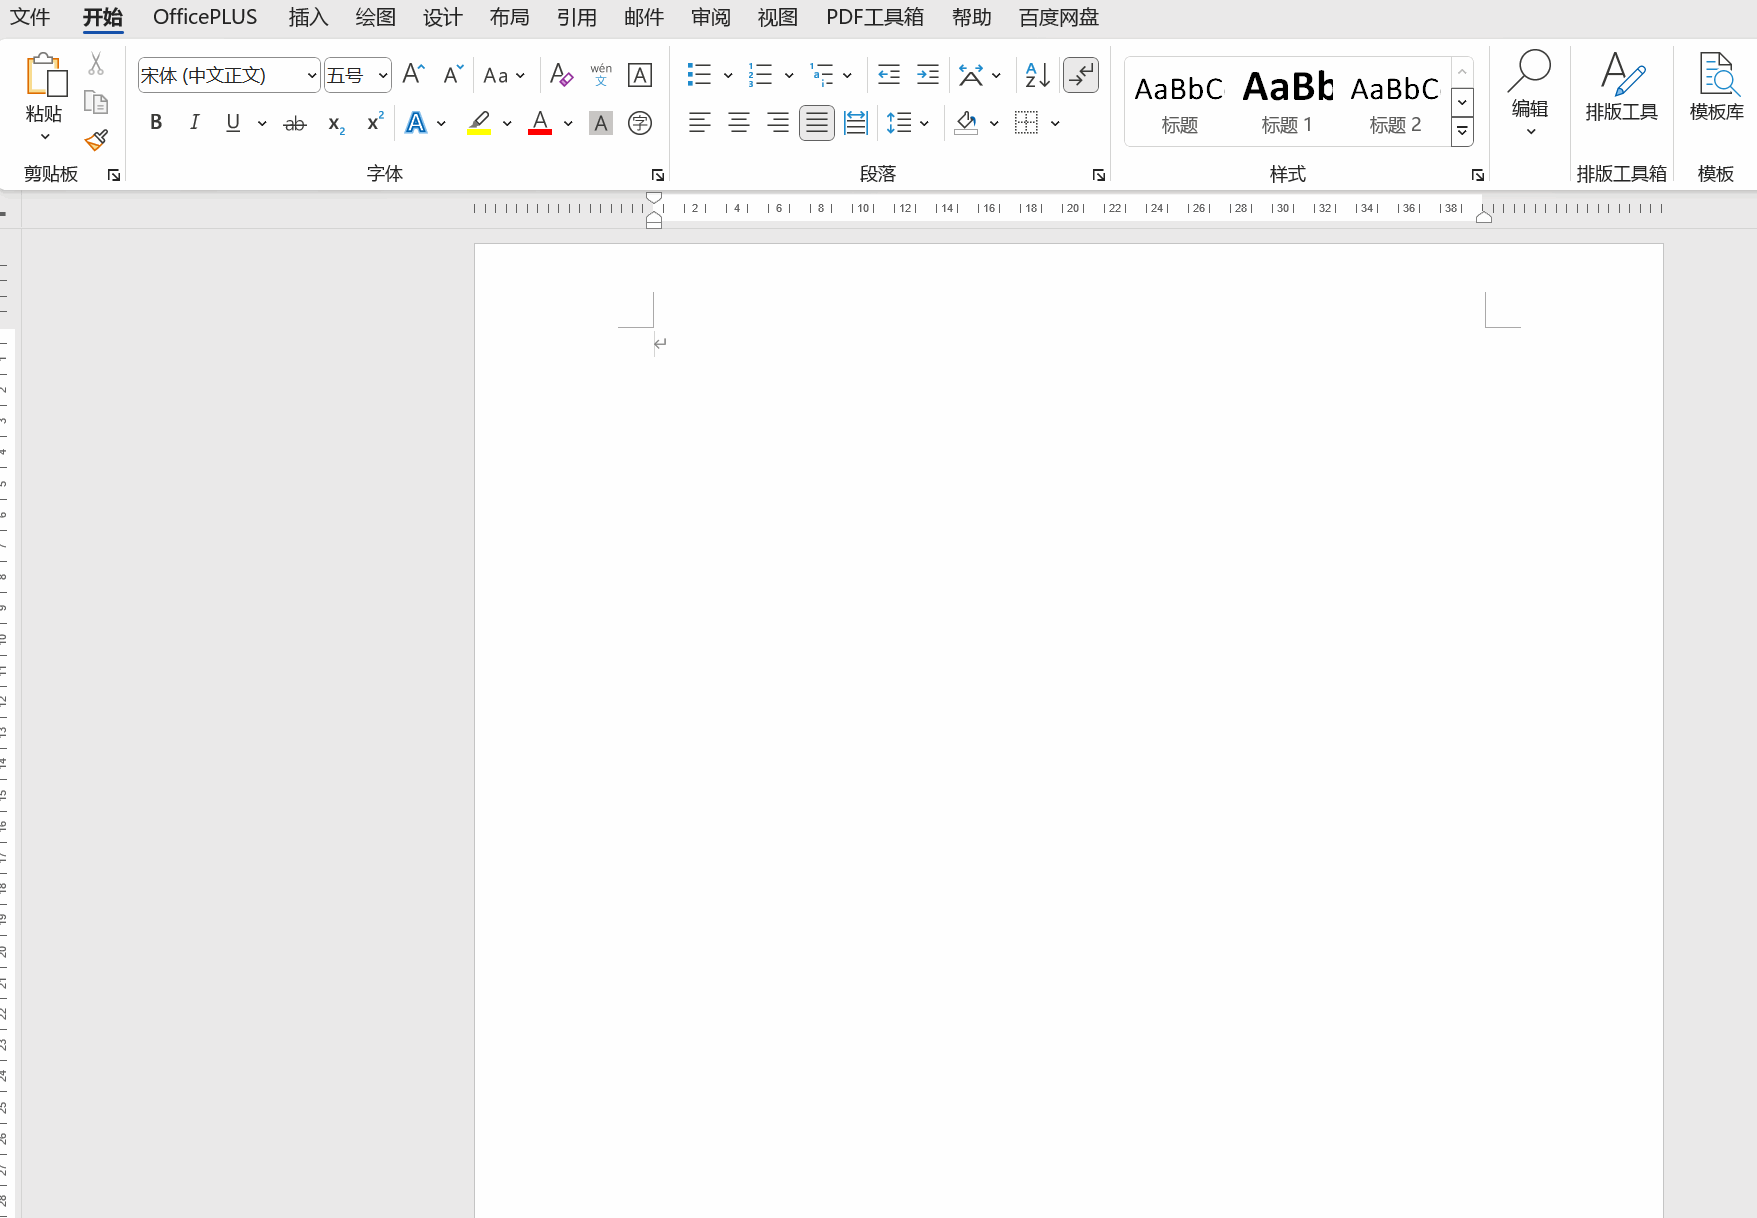Apply the red font color swatch

(540, 123)
